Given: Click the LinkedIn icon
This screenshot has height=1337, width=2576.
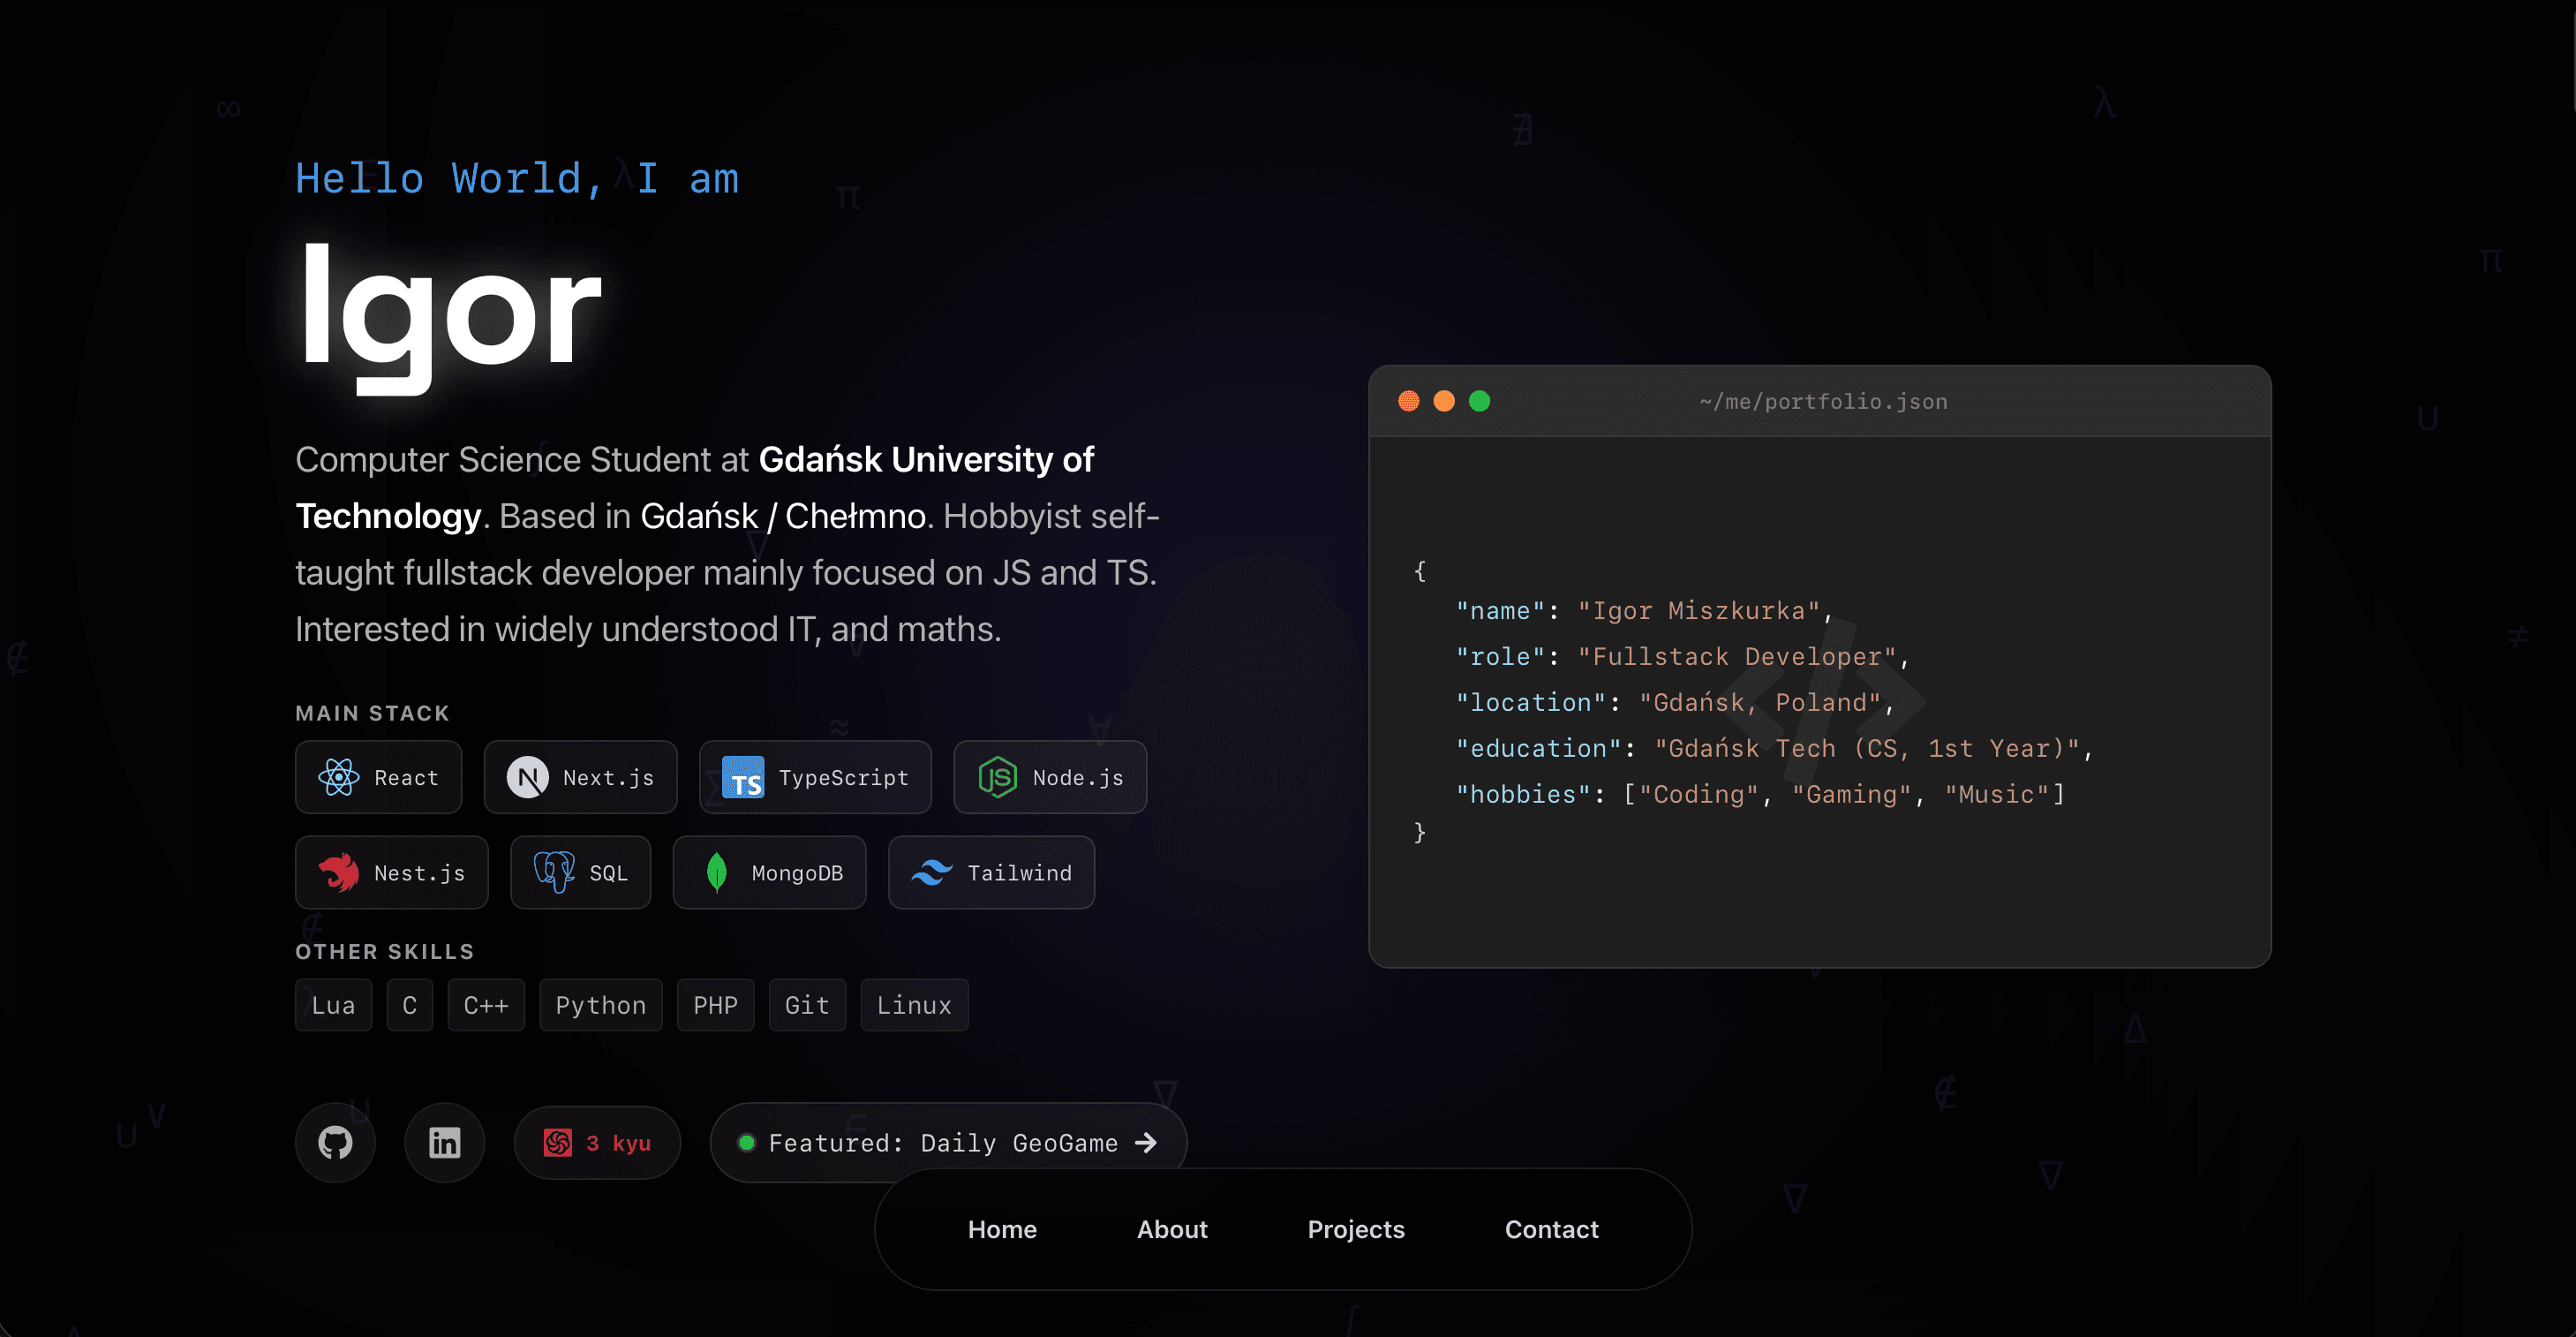Looking at the screenshot, I should 444,1142.
